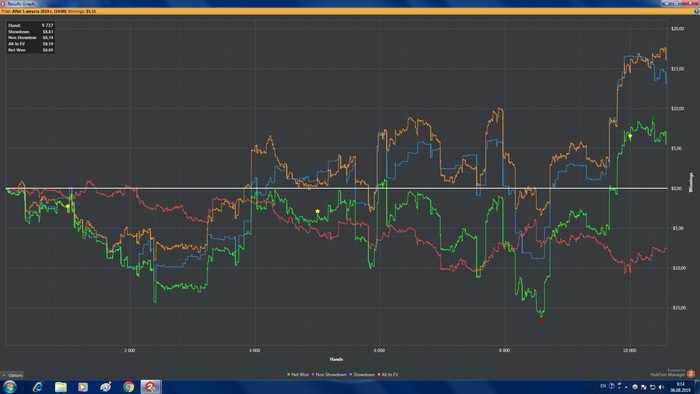The height and width of the screenshot is (394, 700).
Task: Click the 8 000 hands axis label
Action: [504, 350]
